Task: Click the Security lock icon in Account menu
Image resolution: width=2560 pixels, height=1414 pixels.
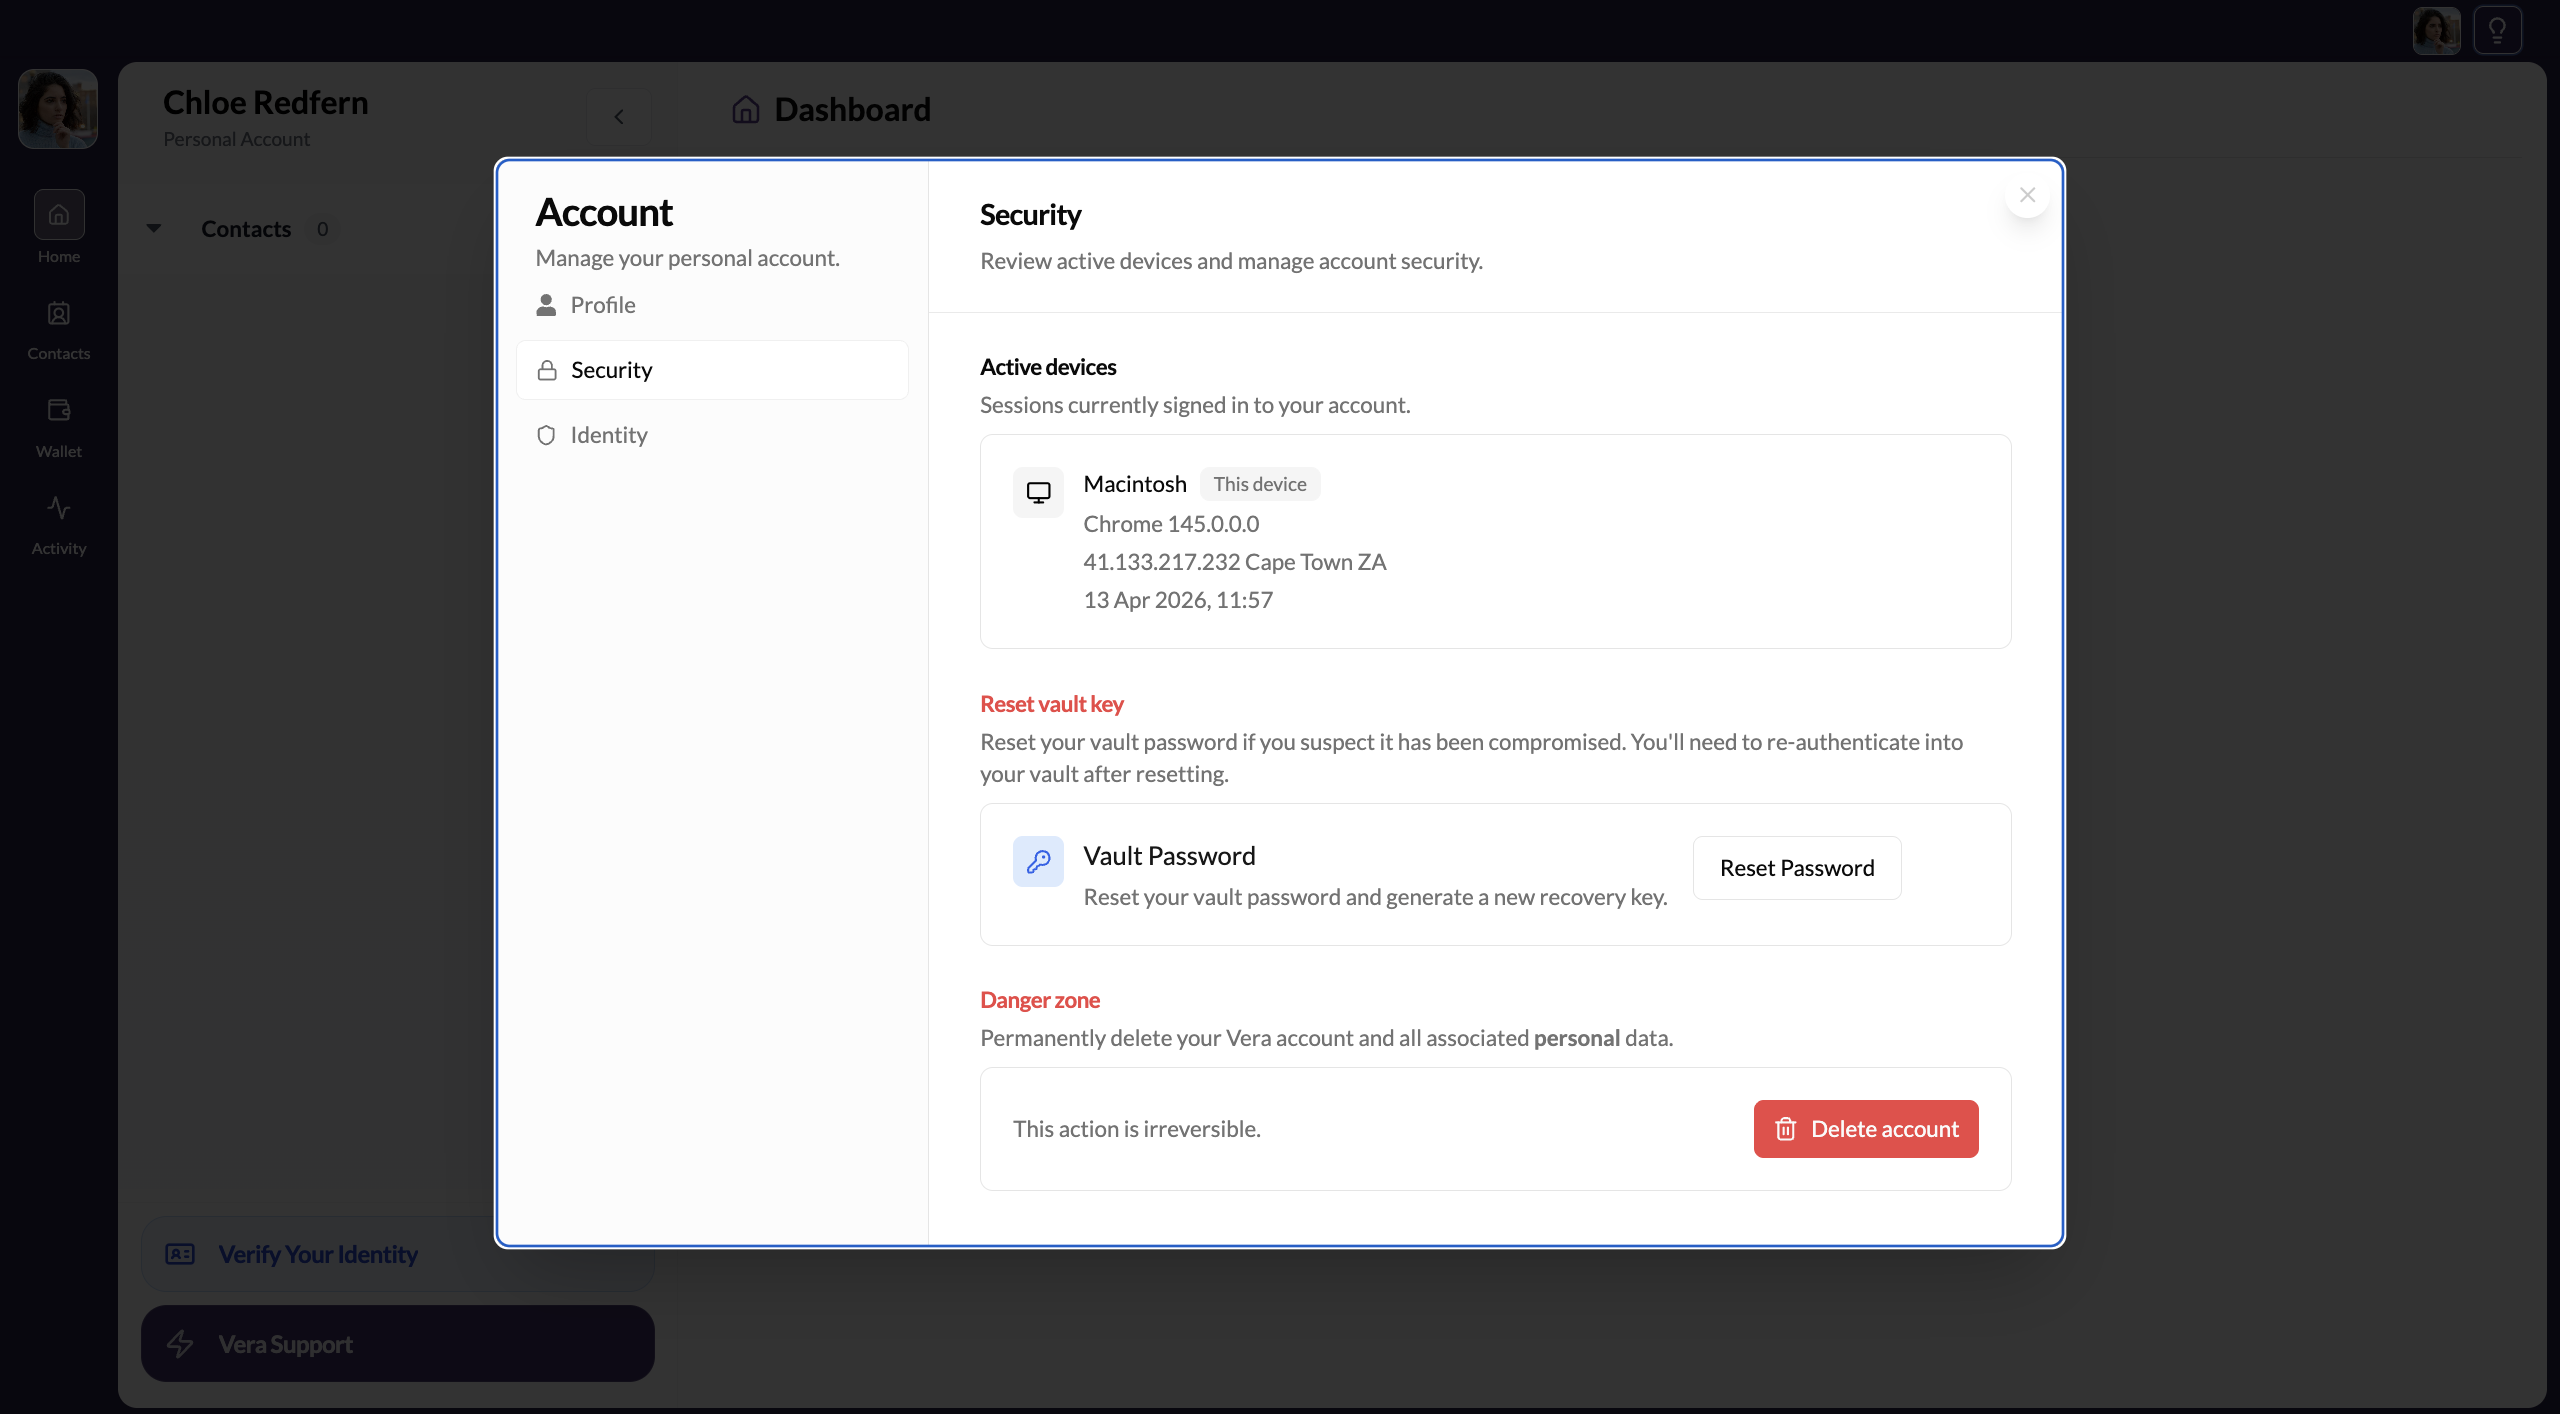Action: [546, 369]
